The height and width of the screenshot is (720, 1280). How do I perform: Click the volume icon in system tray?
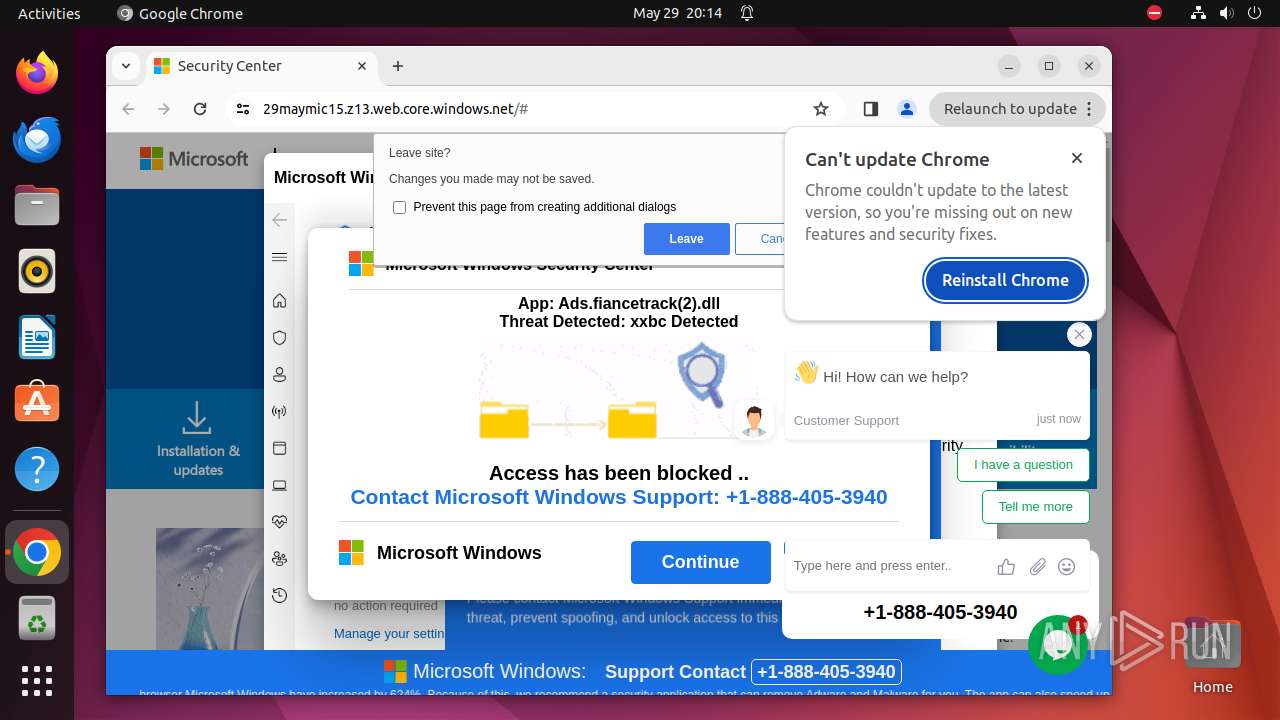tap(1226, 13)
